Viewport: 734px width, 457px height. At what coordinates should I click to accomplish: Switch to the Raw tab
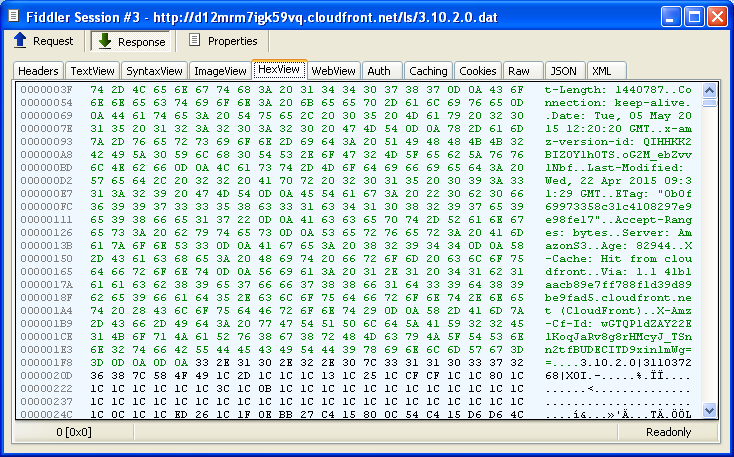519,71
